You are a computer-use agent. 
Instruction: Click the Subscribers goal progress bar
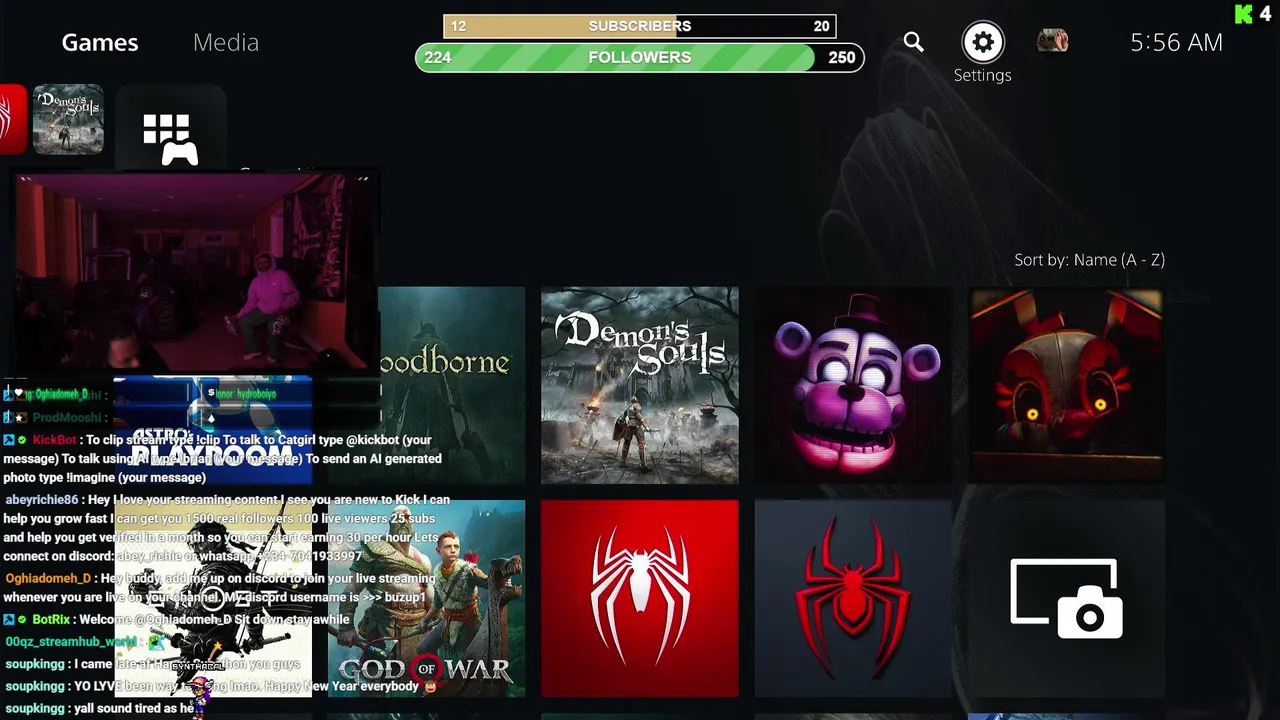640,26
